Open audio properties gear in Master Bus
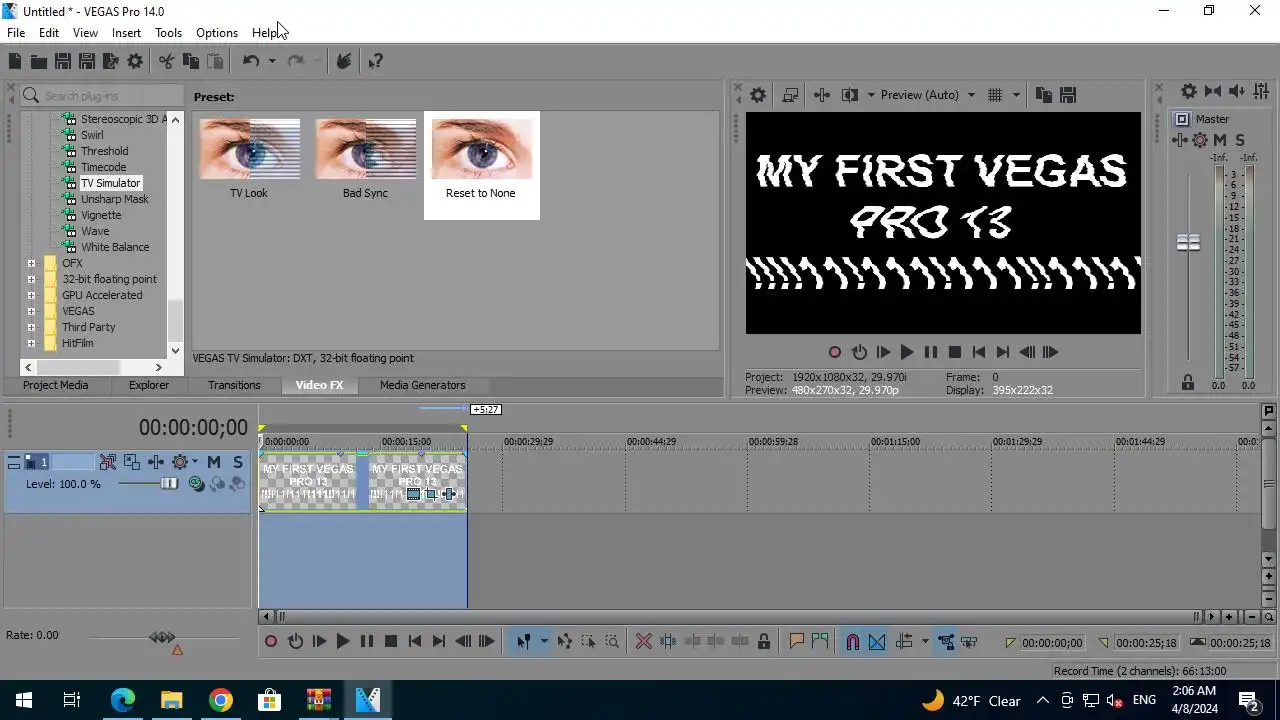Viewport: 1280px width, 720px height. [1189, 91]
